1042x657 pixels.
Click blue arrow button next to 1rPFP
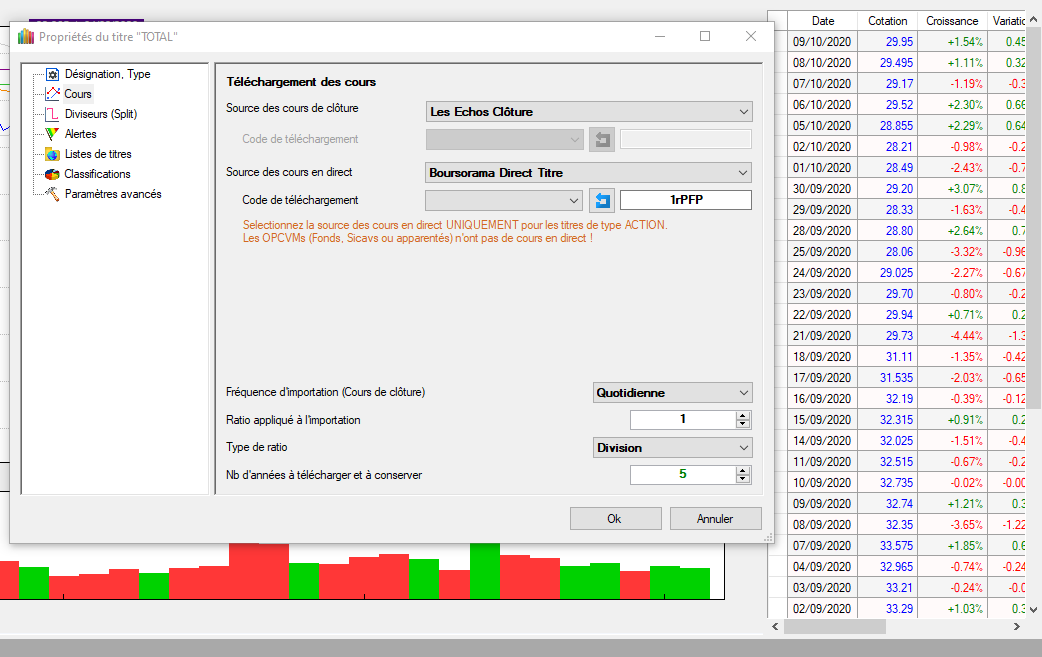click(x=601, y=200)
